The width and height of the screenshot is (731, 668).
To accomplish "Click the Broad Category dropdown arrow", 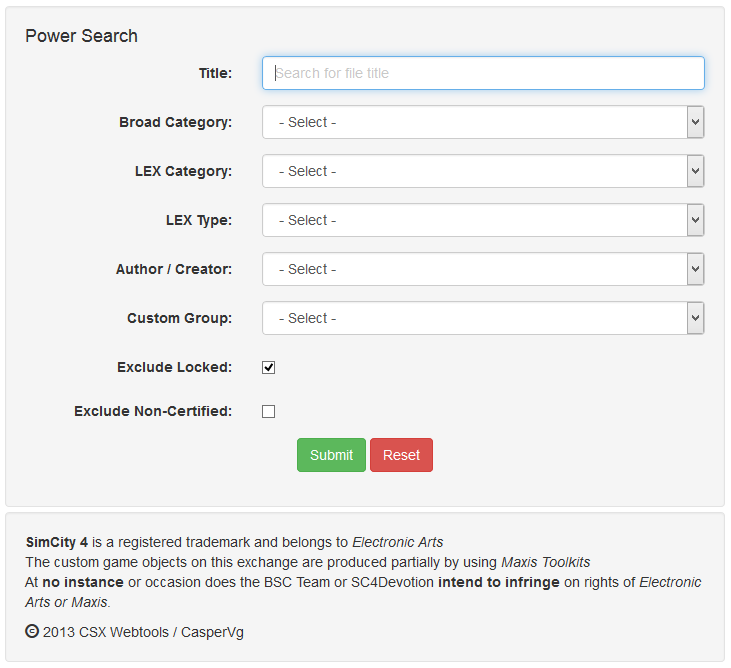I will 695,122.
